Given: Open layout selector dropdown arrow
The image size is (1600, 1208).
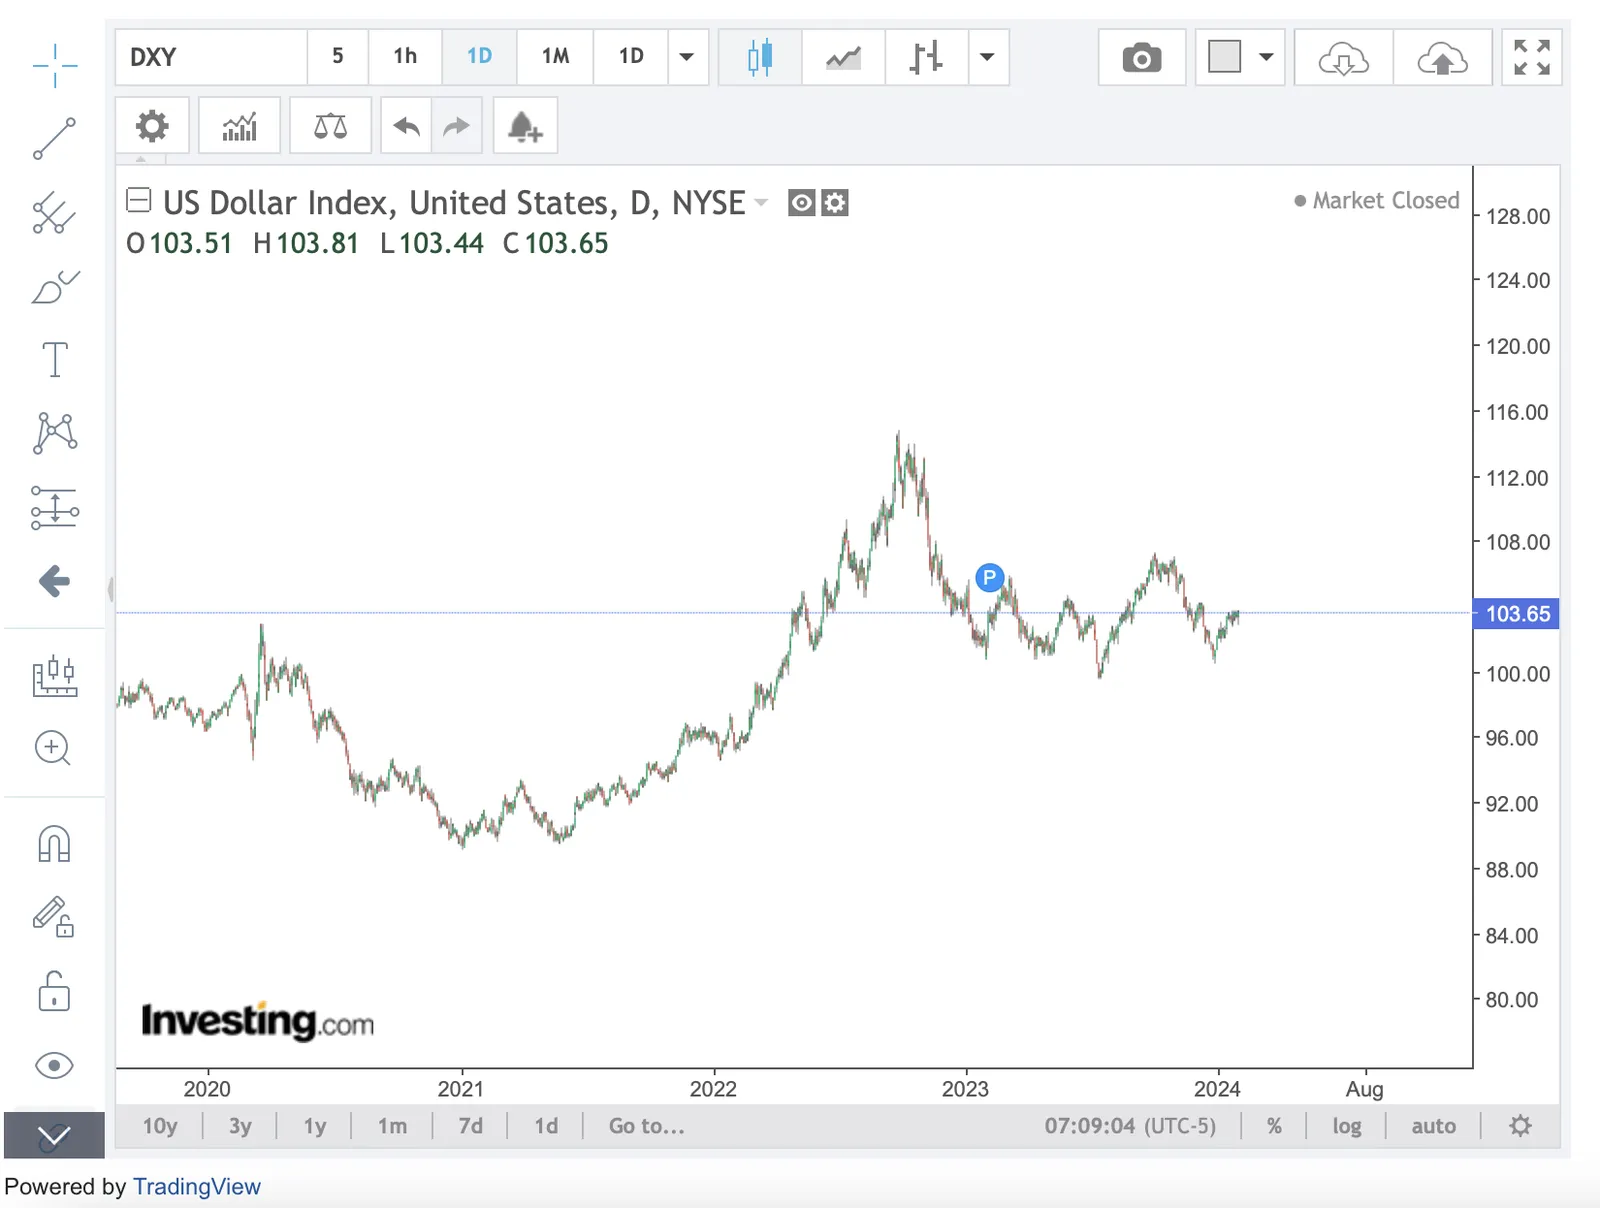Looking at the screenshot, I should pyautogui.click(x=1266, y=57).
